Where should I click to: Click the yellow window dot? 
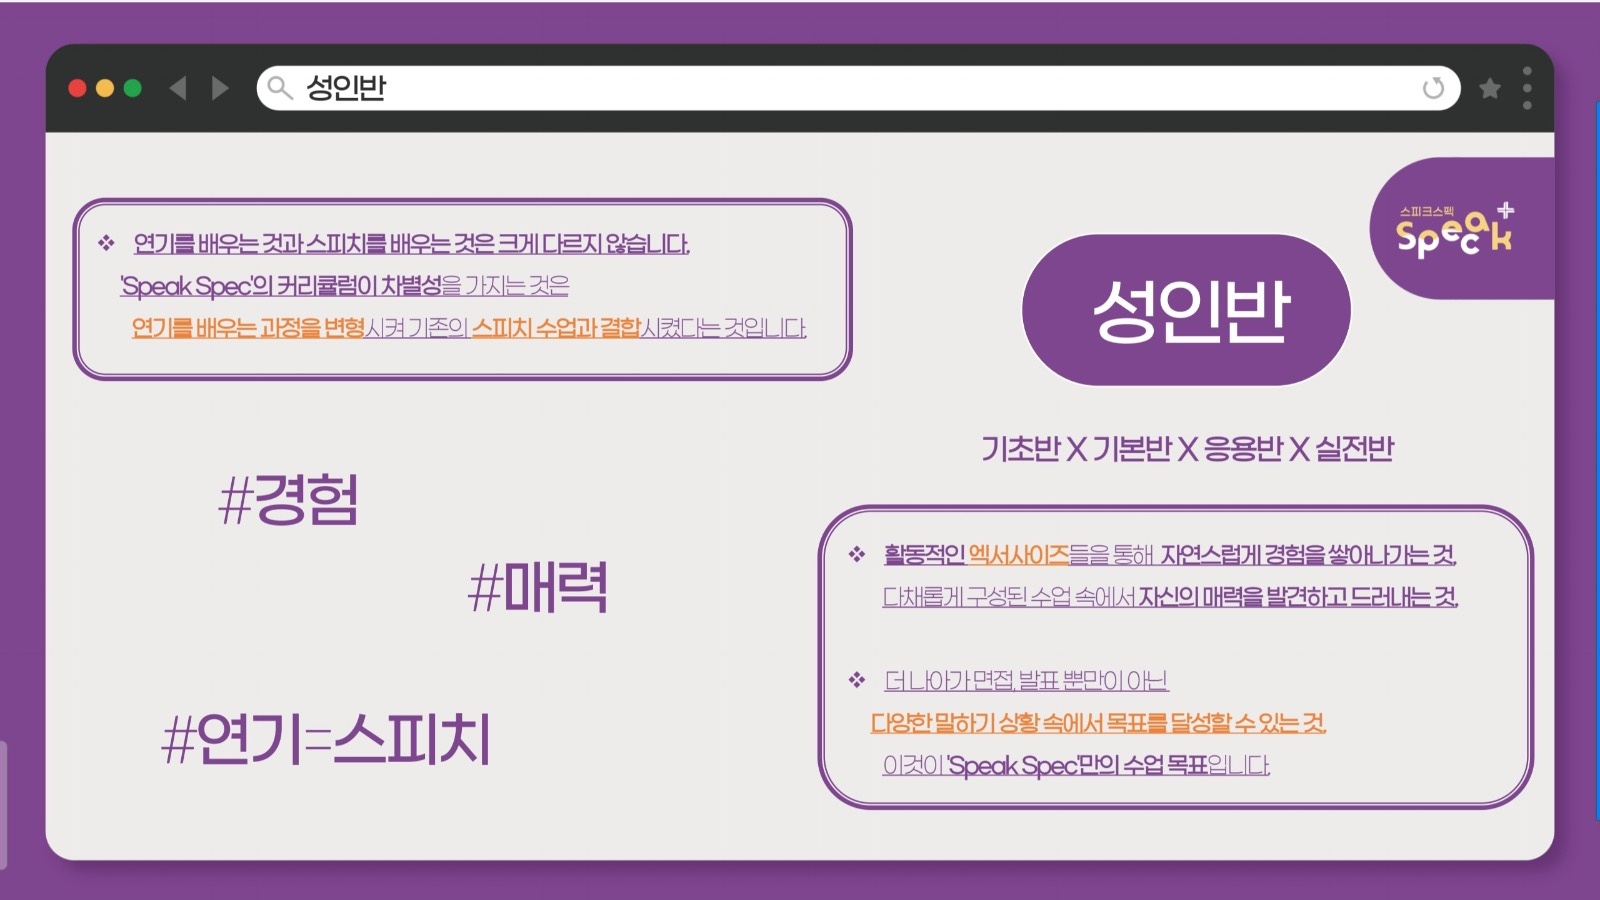point(105,88)
